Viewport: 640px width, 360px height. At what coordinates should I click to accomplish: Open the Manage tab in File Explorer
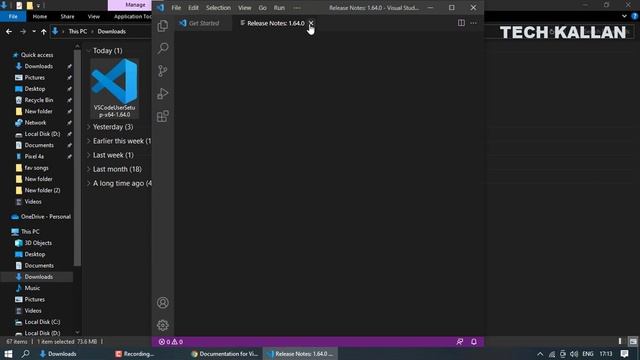(x=135, y=5)
